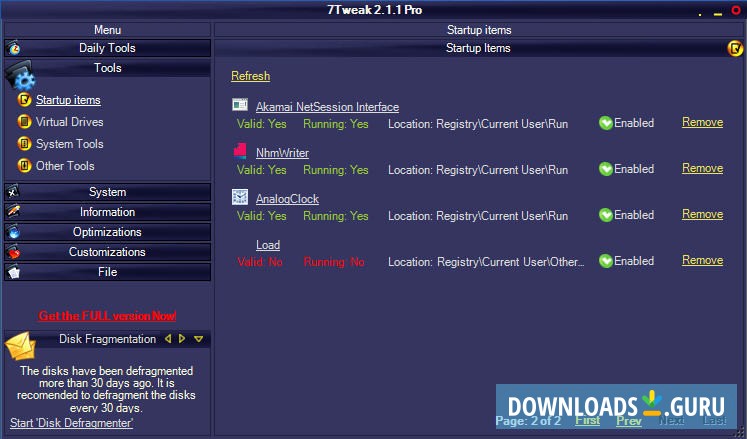The height and width of the screenshot is (439, 747).
Task: Open AnalogClock entry link
Action: pos(287,199)
